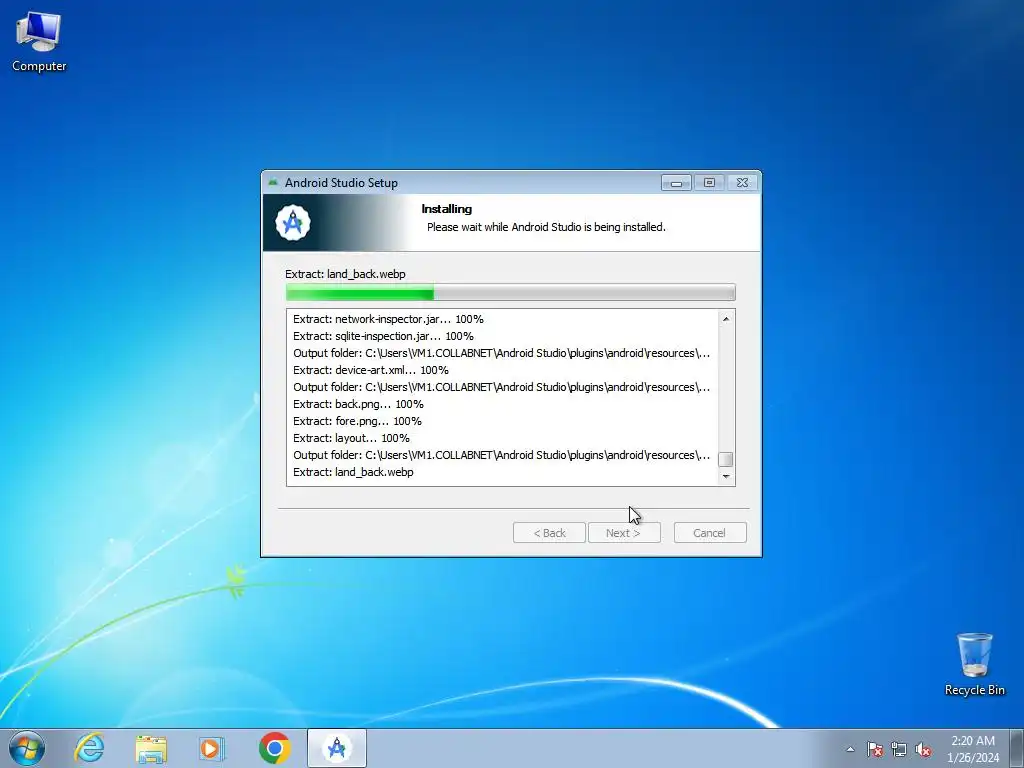Select the 'Extract: fore.png... 100%' log line
1024x768 pixels.
(x=357, y=421)
